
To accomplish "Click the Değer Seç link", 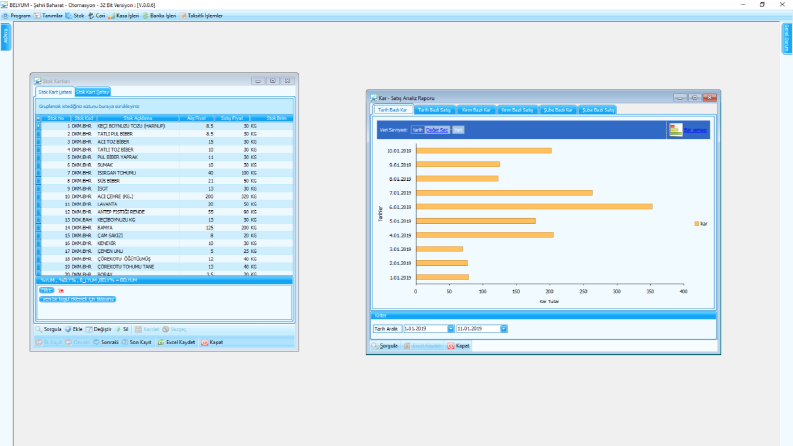I will pos(437,130).
